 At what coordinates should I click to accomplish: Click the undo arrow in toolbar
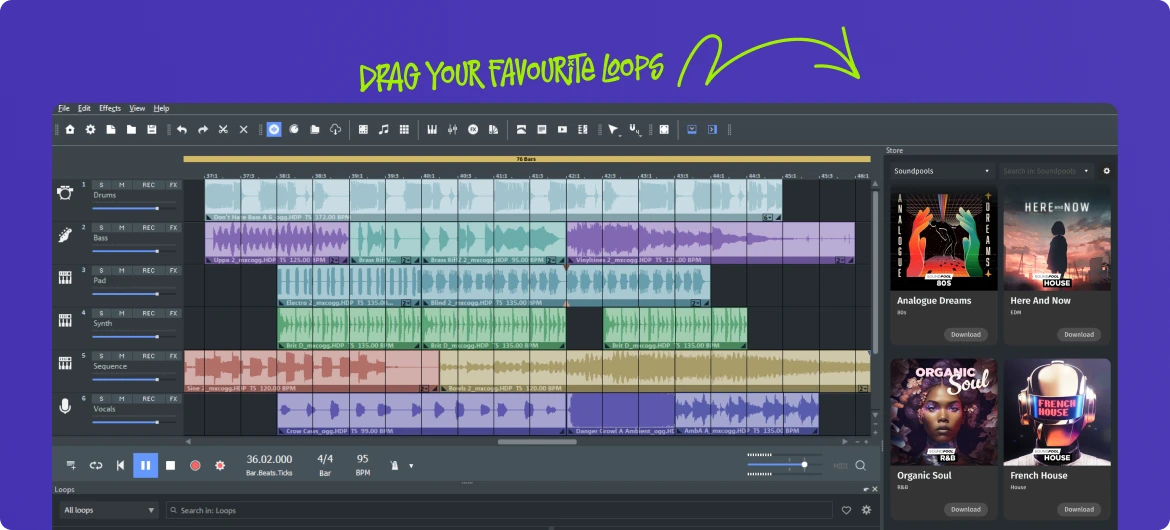182,130
